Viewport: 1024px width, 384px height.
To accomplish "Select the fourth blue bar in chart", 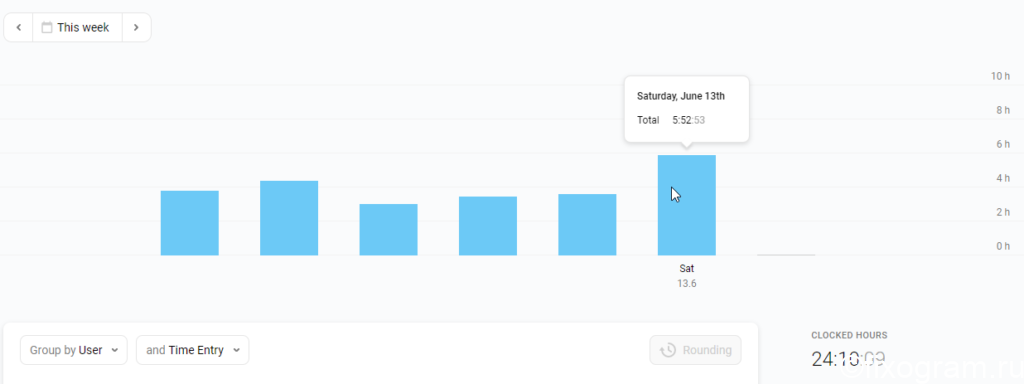I will tap(488, 226).
